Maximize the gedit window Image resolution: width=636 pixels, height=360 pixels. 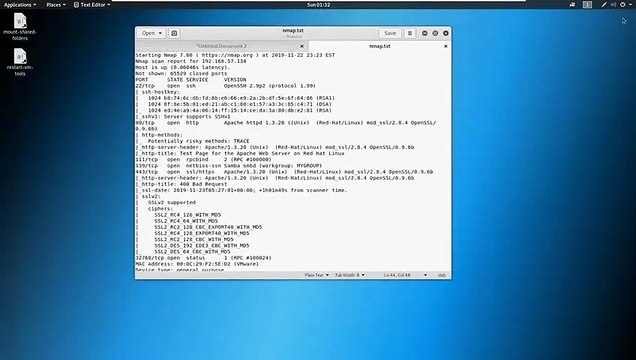tap(435, 33)
